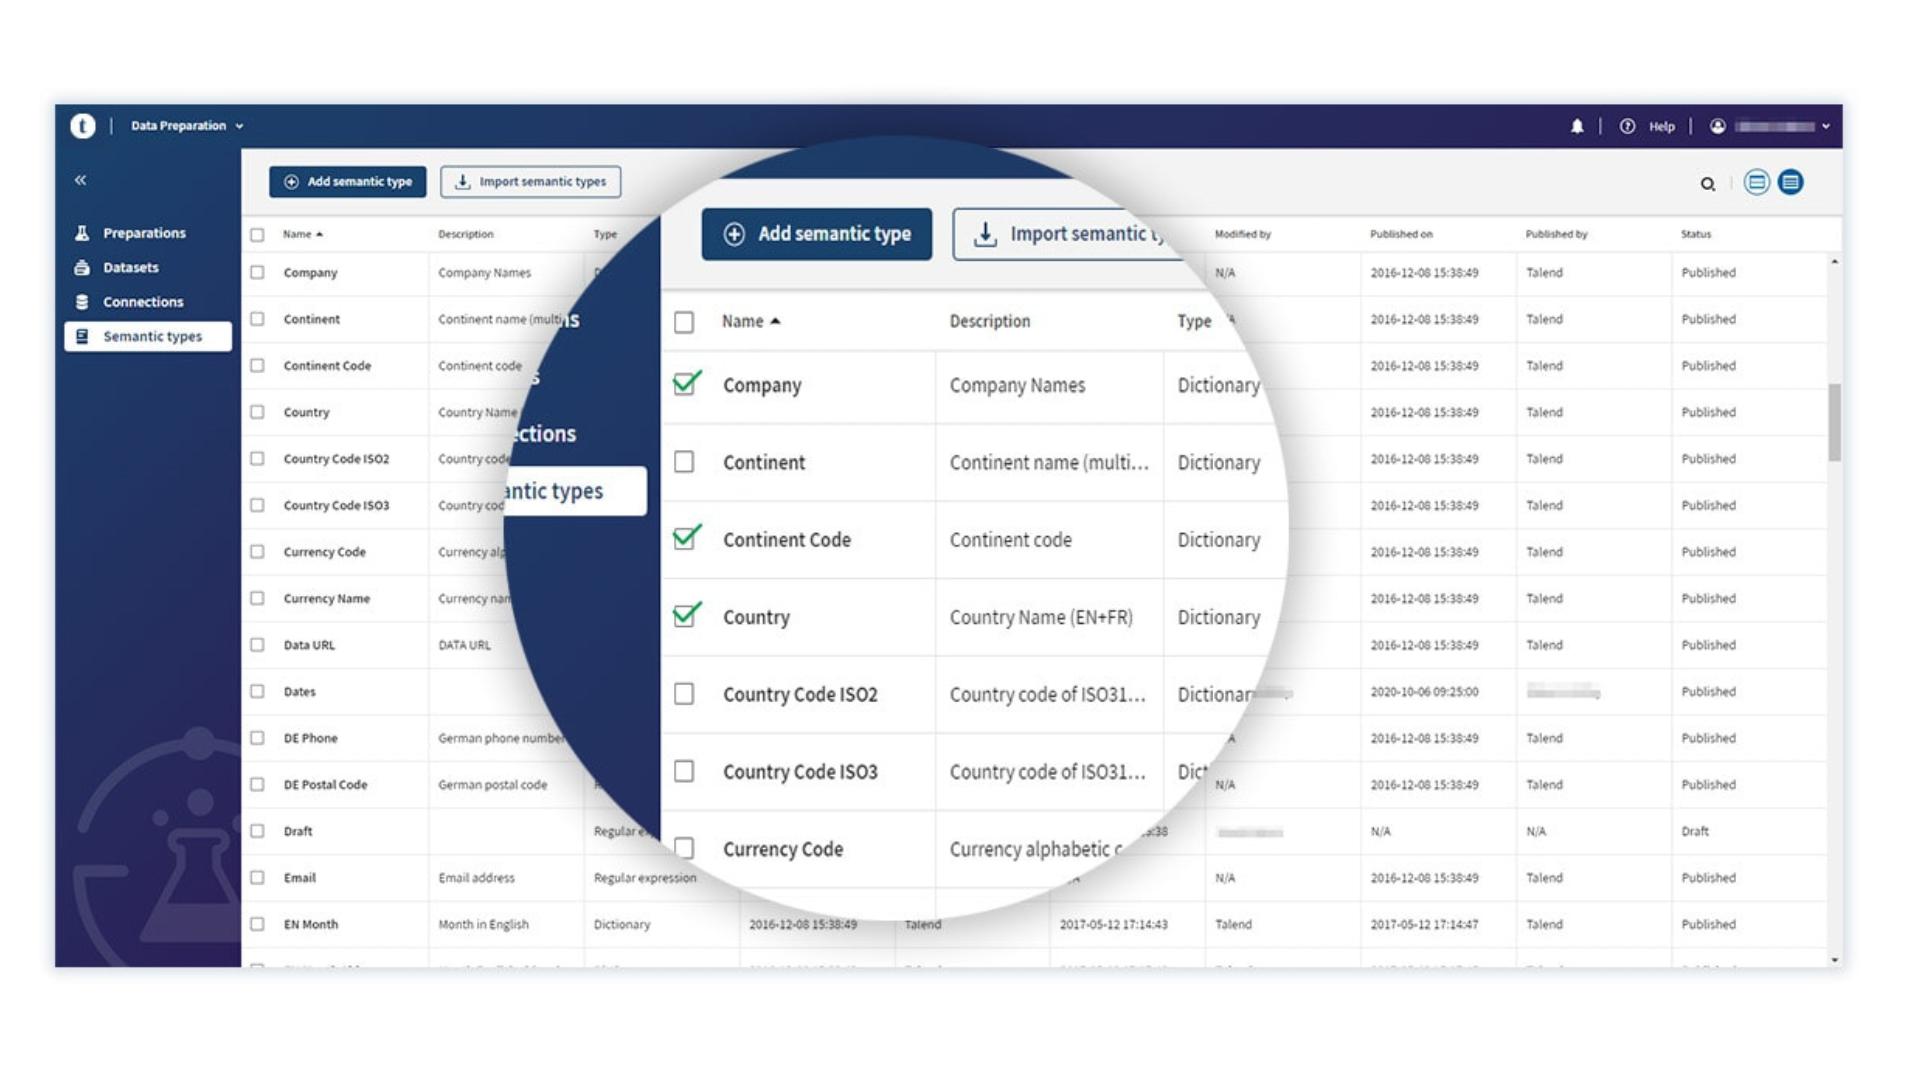Click the collapse sidebar arrow icon
Image resolution: width=1920 pixels, height=1080 pixels.
(x=79, y=178)
